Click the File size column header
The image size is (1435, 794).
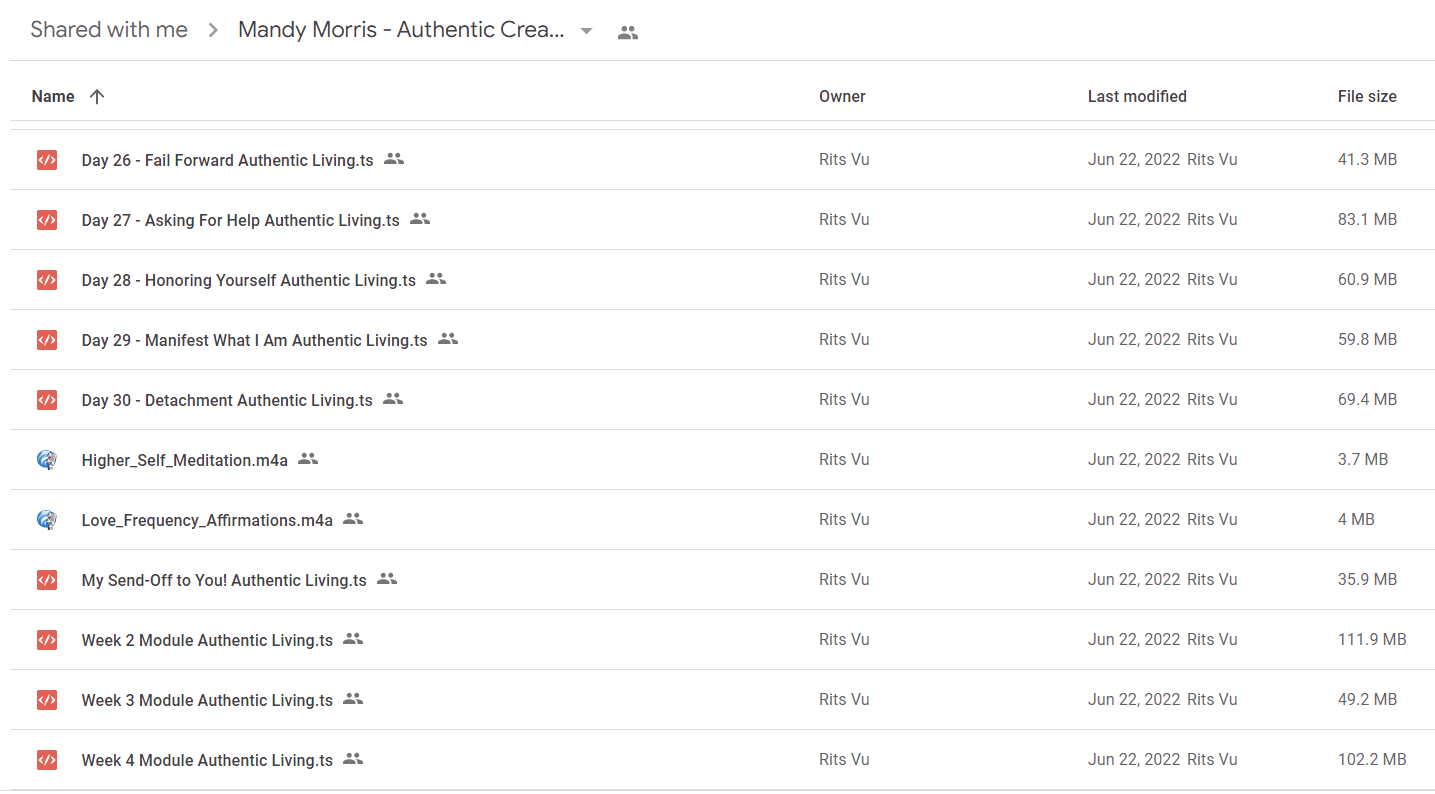click(x=1367, y=96)
